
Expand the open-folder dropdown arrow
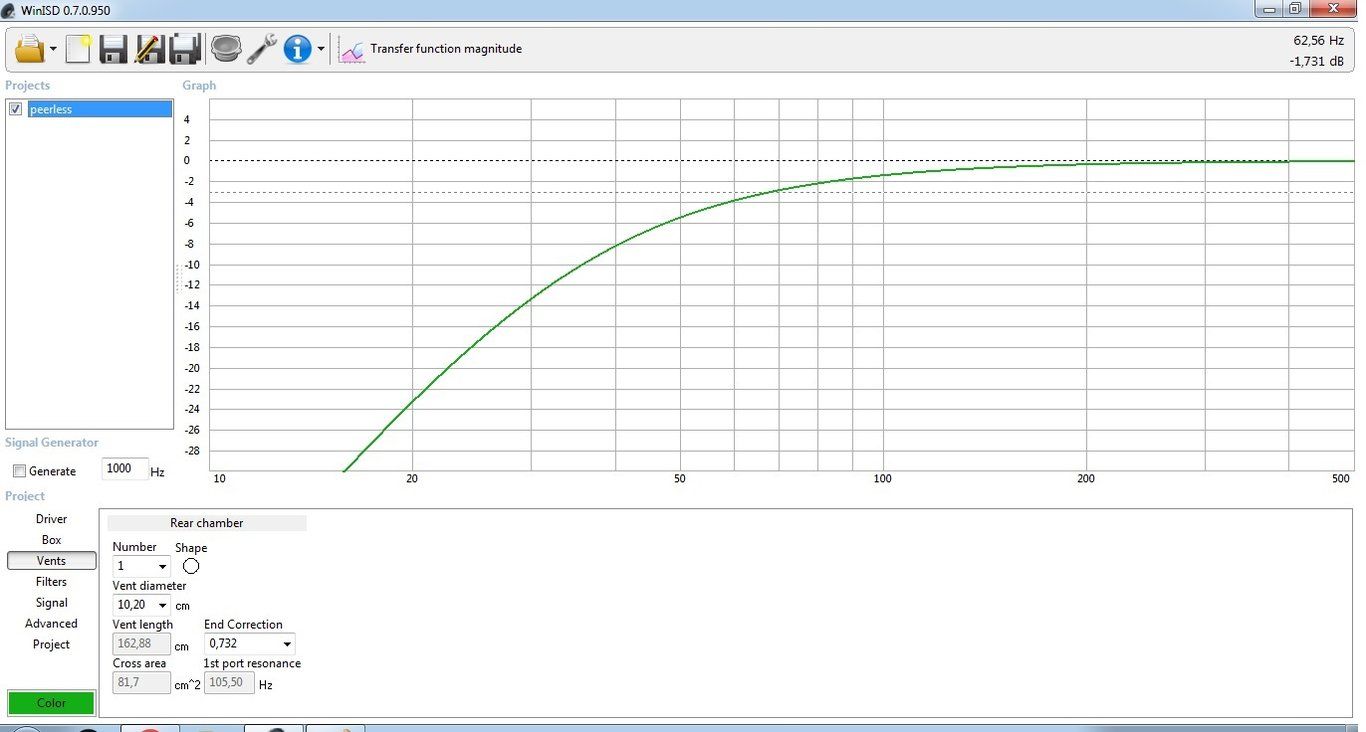click(x=53, y=49)
